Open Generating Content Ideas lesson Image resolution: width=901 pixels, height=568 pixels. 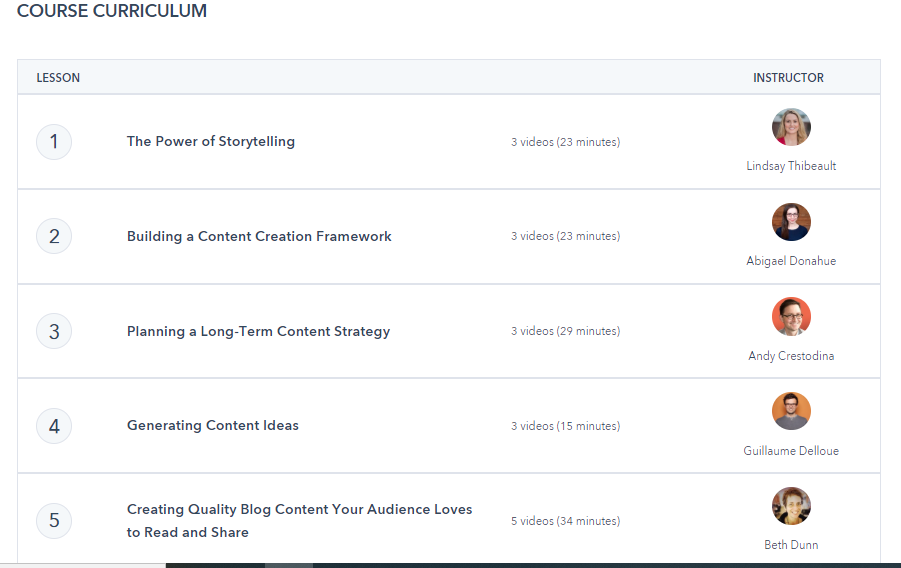213,426
